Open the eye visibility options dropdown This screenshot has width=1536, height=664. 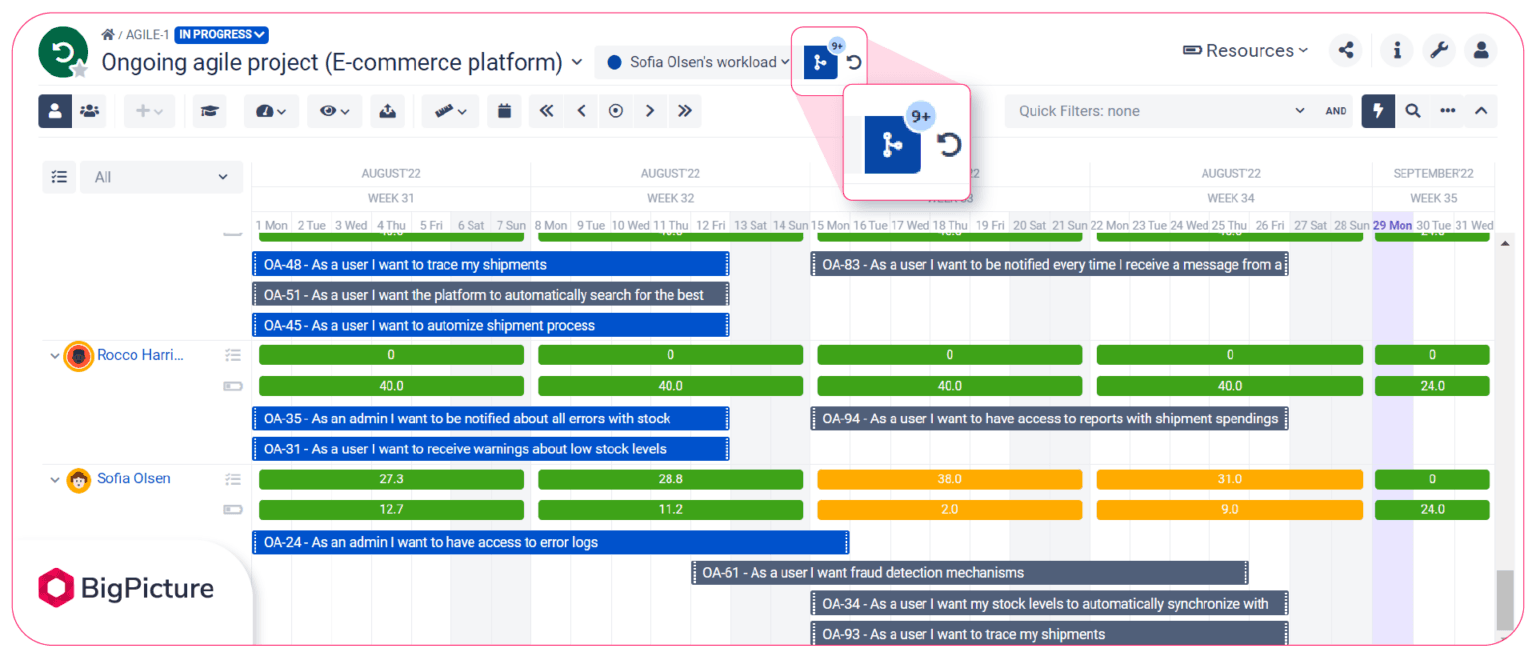(x=334, y=111)
